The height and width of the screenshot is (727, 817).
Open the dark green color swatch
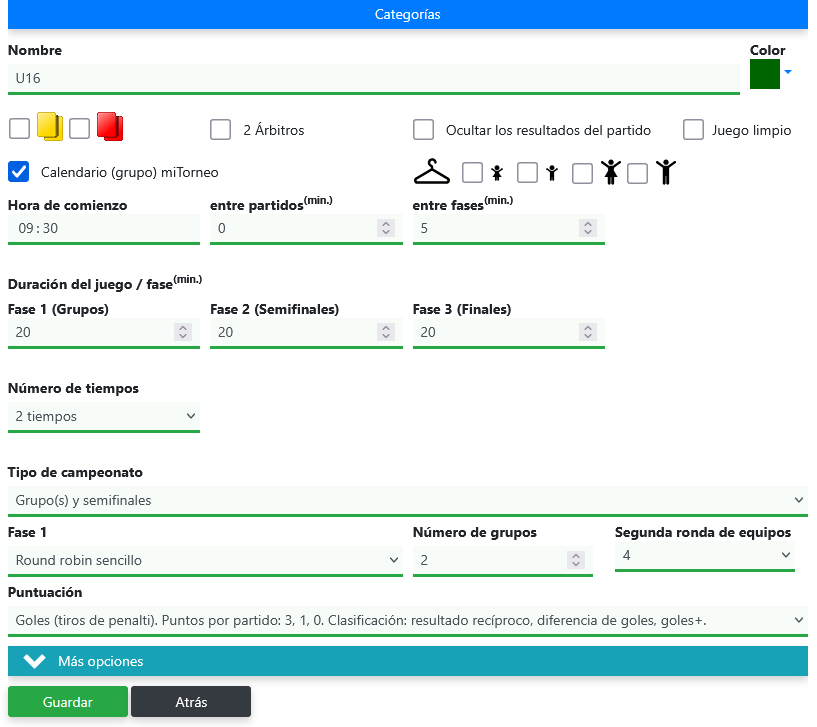tap(765, 74)
